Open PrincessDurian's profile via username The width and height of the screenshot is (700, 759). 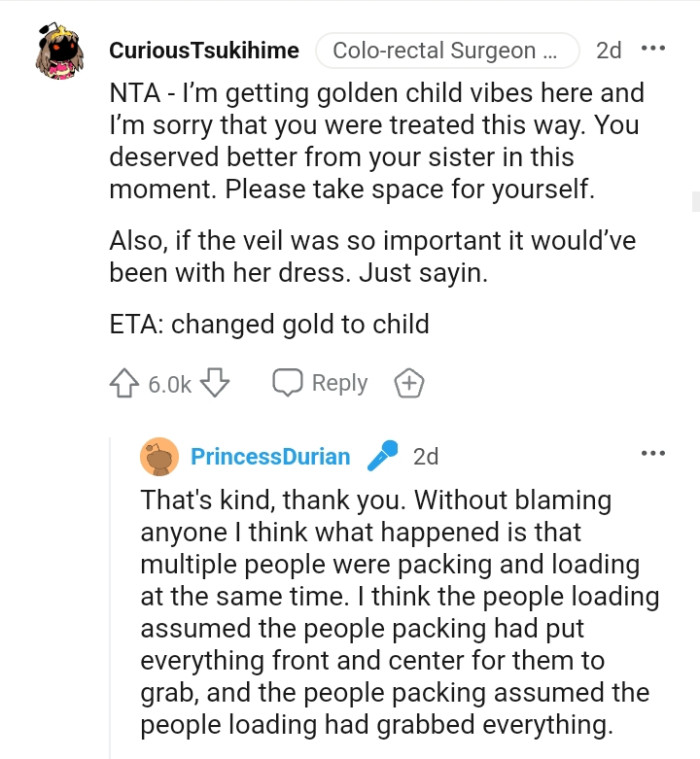coord(270,457)
